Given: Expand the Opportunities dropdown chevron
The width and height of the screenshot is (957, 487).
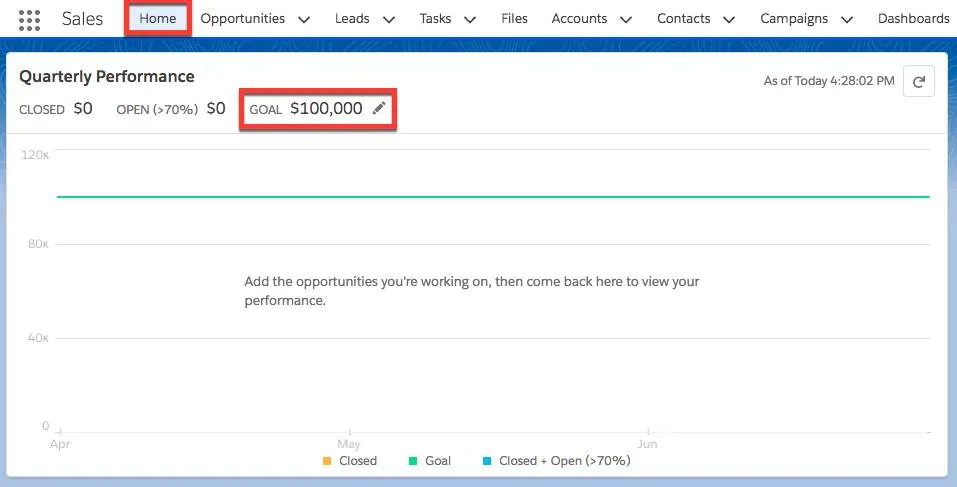Looking at the screenshot, I should point(304,20).
